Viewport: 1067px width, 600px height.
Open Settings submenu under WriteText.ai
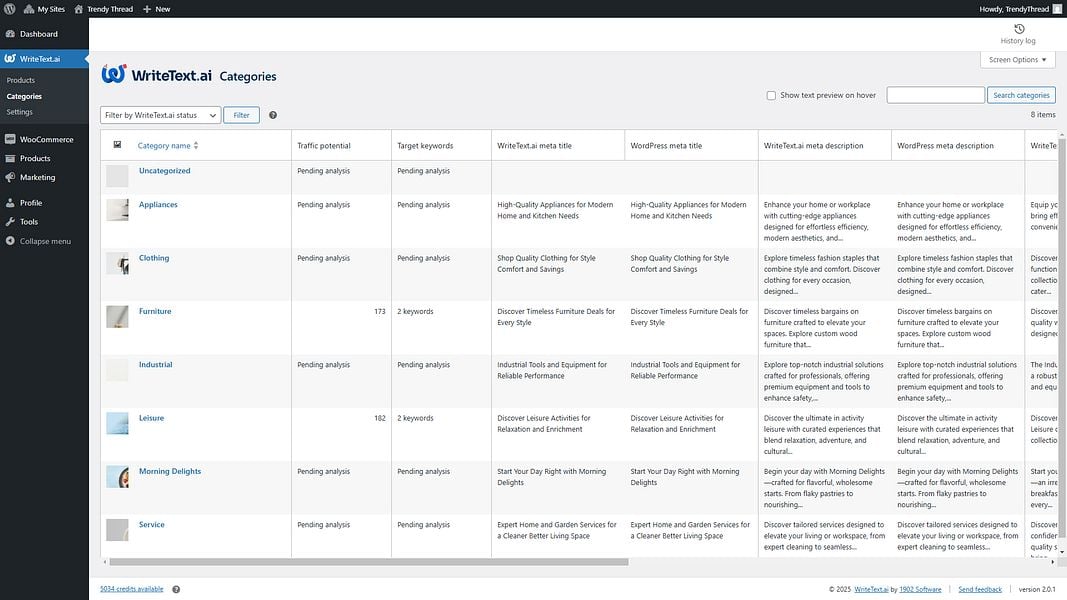(20, 112)
